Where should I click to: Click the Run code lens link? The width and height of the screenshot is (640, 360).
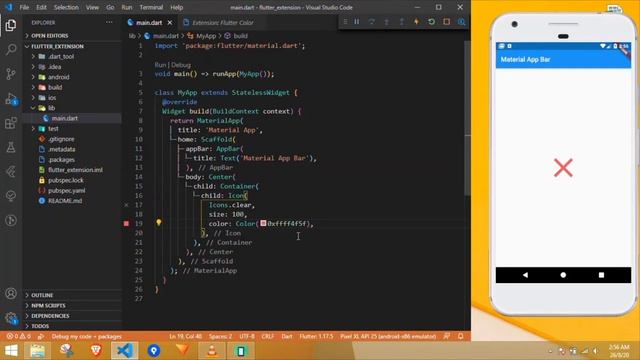tap(160, 65)
